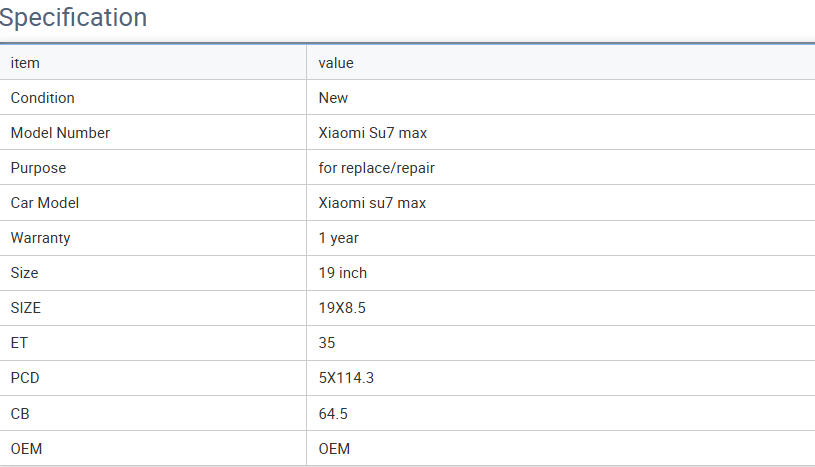Select the Purpose row label
Viewport: 815px width, 467px height.
pyautogui.click(x=38, y=168)
